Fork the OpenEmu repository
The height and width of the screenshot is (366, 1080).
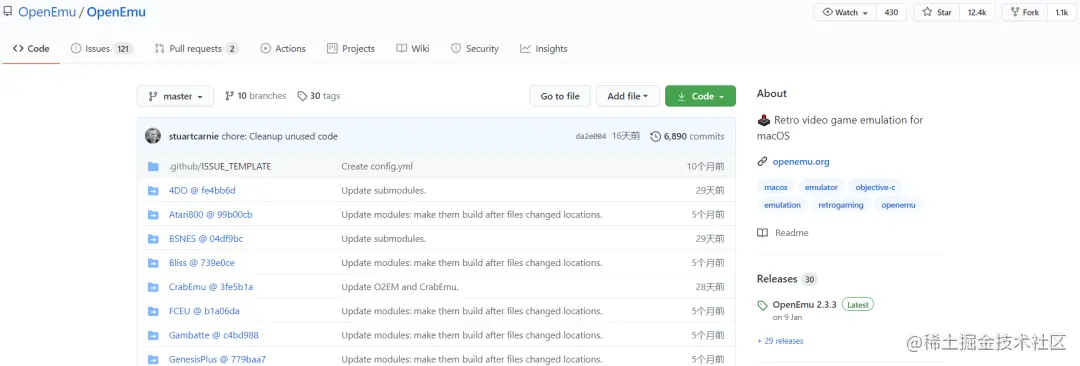tap(1024, 12)
